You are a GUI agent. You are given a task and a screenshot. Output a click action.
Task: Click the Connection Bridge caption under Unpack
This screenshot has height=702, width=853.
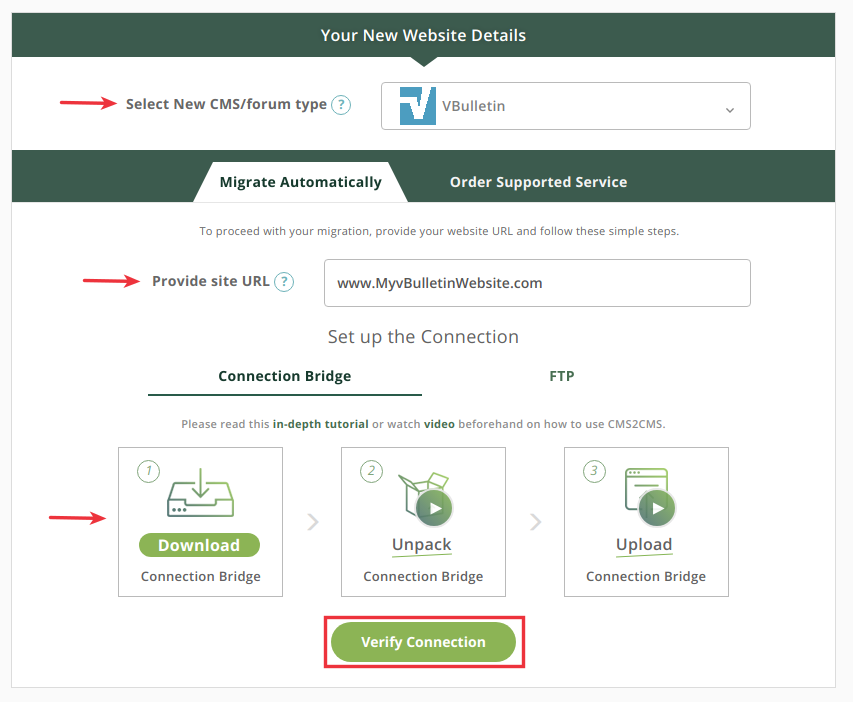423,576
